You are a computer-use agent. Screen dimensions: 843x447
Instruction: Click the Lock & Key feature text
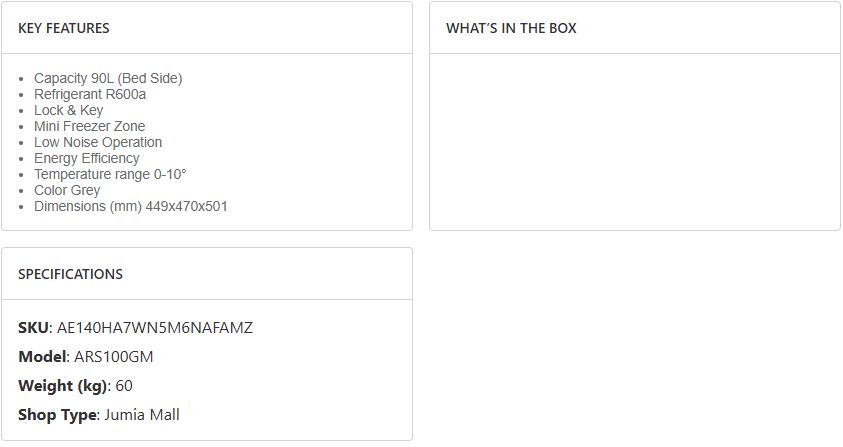68,110
